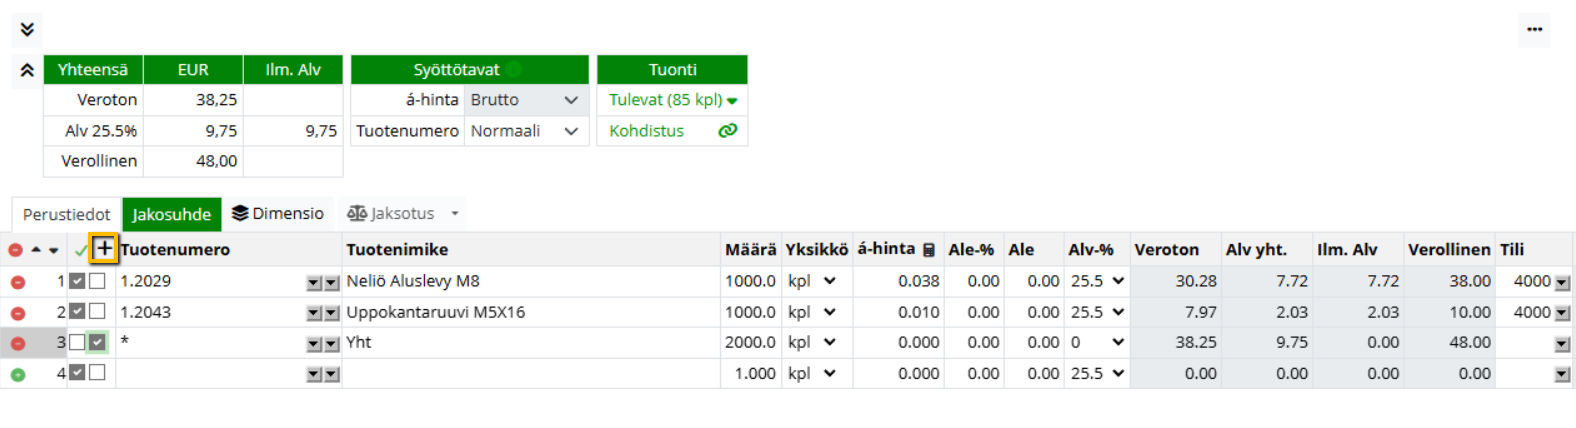
Task: Tick the second checkbox on row 2
Action: (x=97, y=312)
